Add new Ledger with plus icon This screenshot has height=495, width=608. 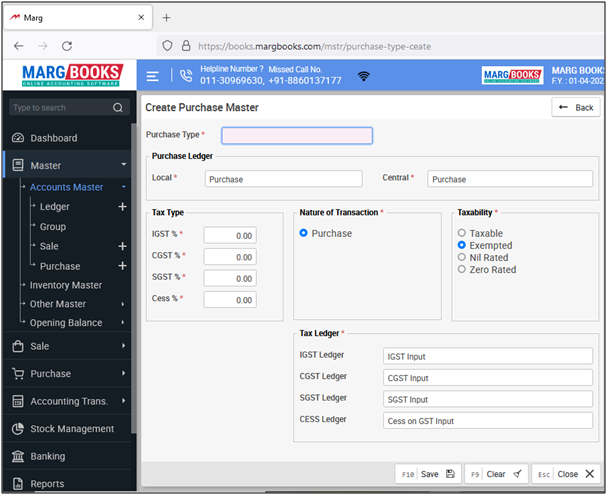122,207
